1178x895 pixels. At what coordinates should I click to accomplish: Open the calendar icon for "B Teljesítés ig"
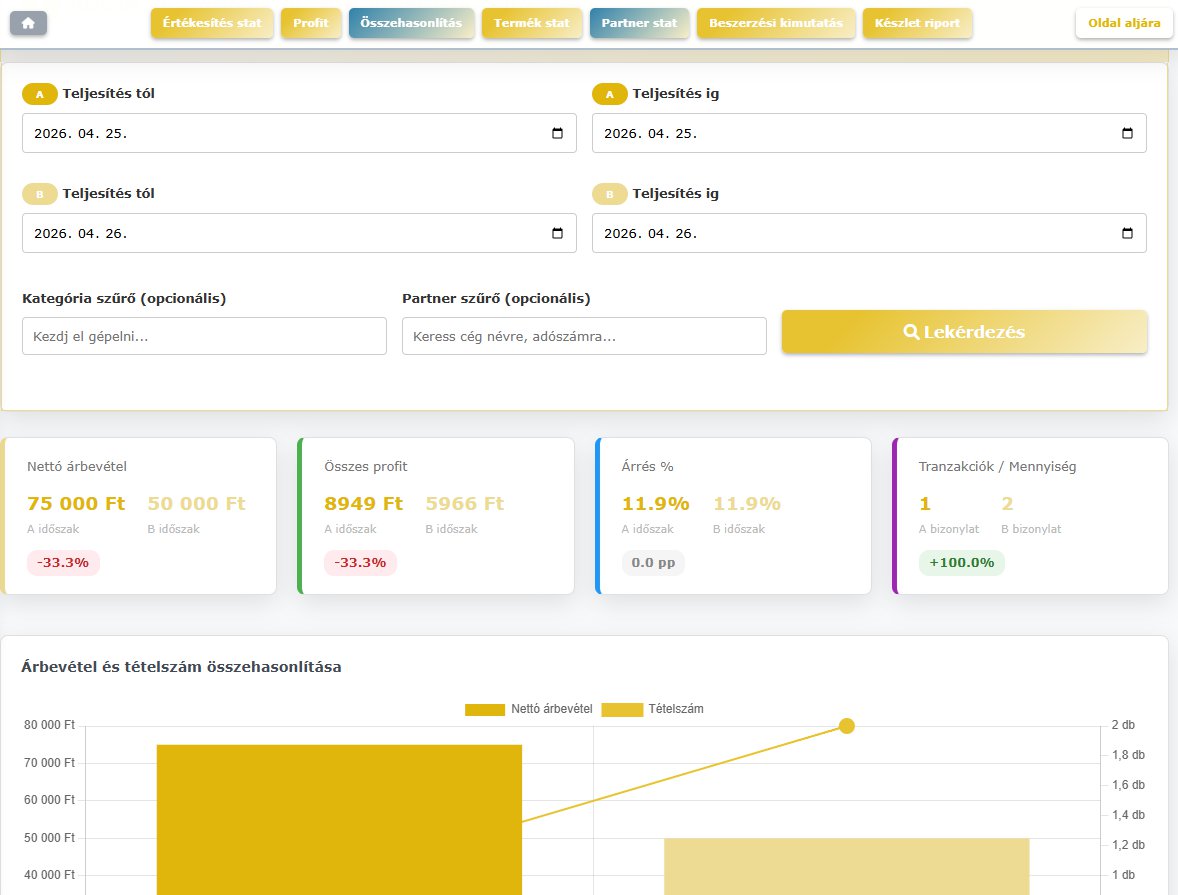(1128, 232)
